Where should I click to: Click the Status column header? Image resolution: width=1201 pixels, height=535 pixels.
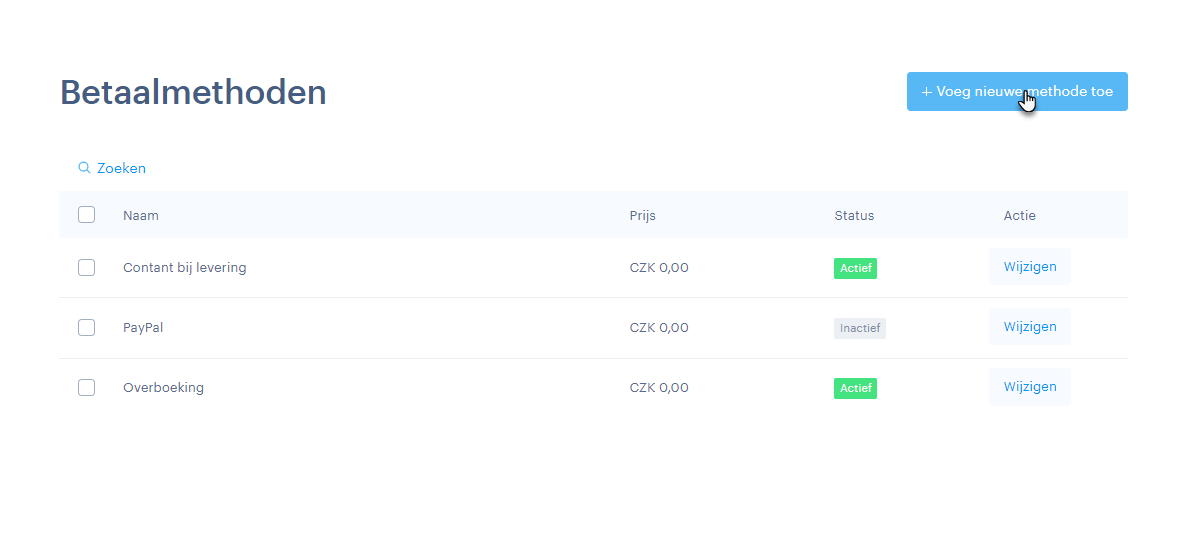(854, 215)
